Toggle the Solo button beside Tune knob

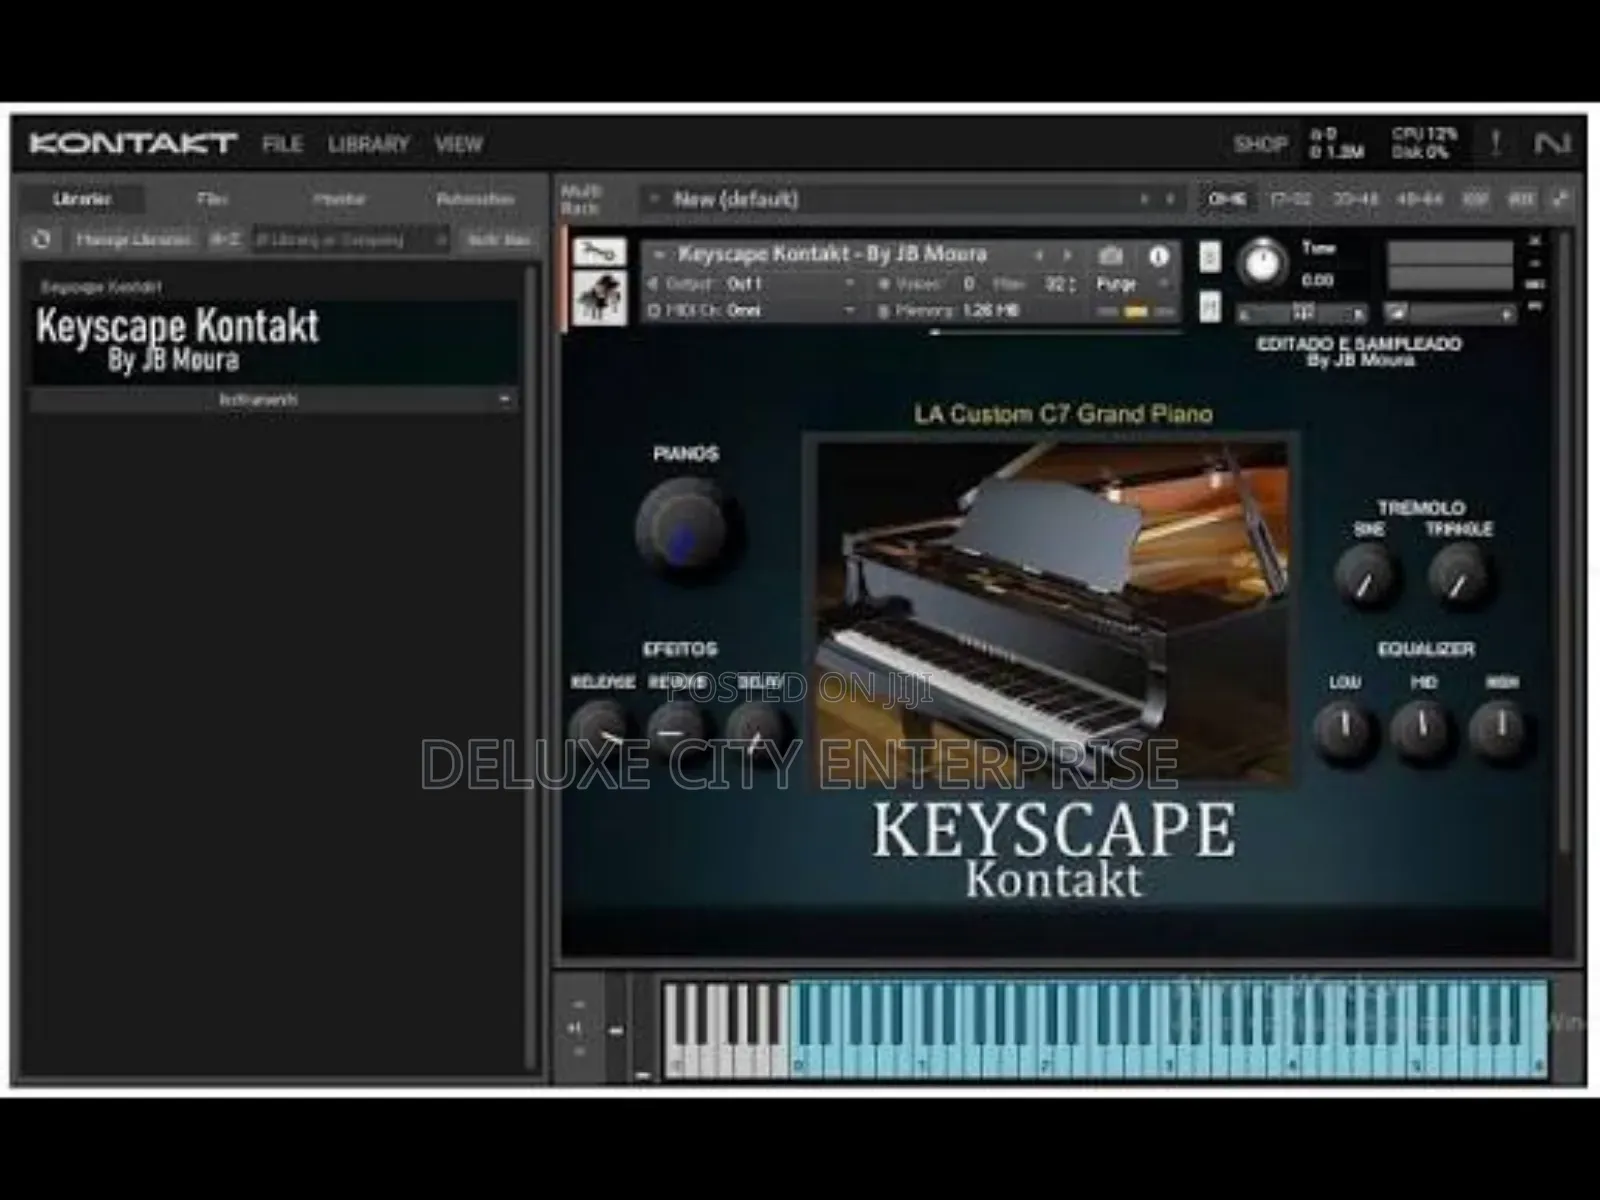1209,257
